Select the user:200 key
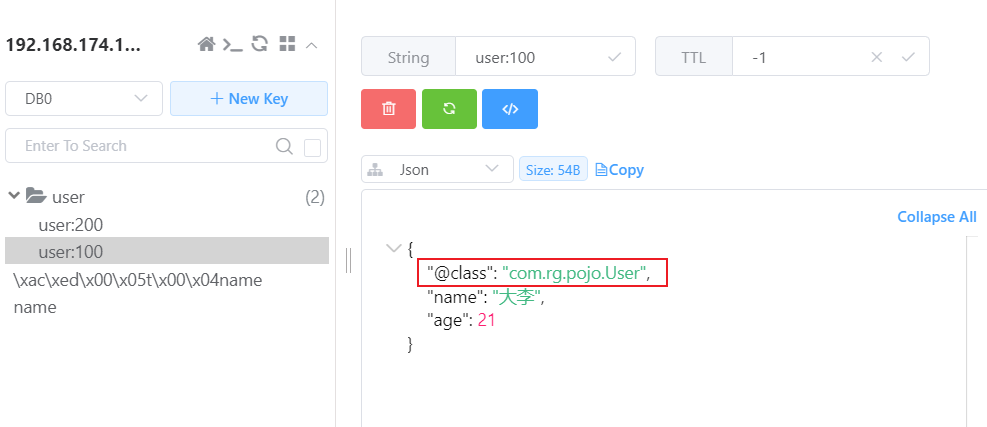 point(71,225)
